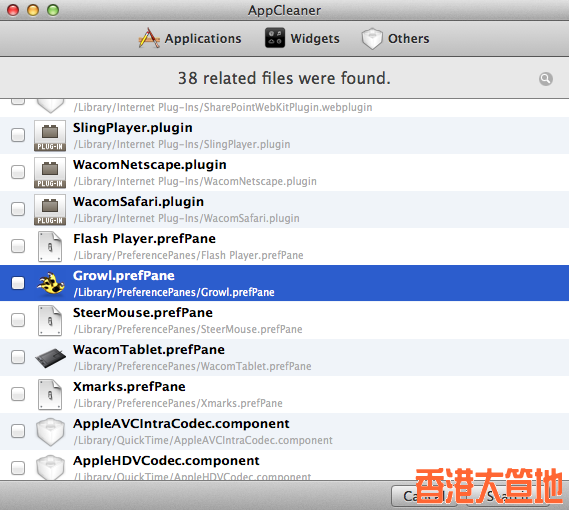Viewport: 569px width, 510px height.
Task: Tick the WacomNetscape.plugin checkbox
Action: tap(18, 172)
